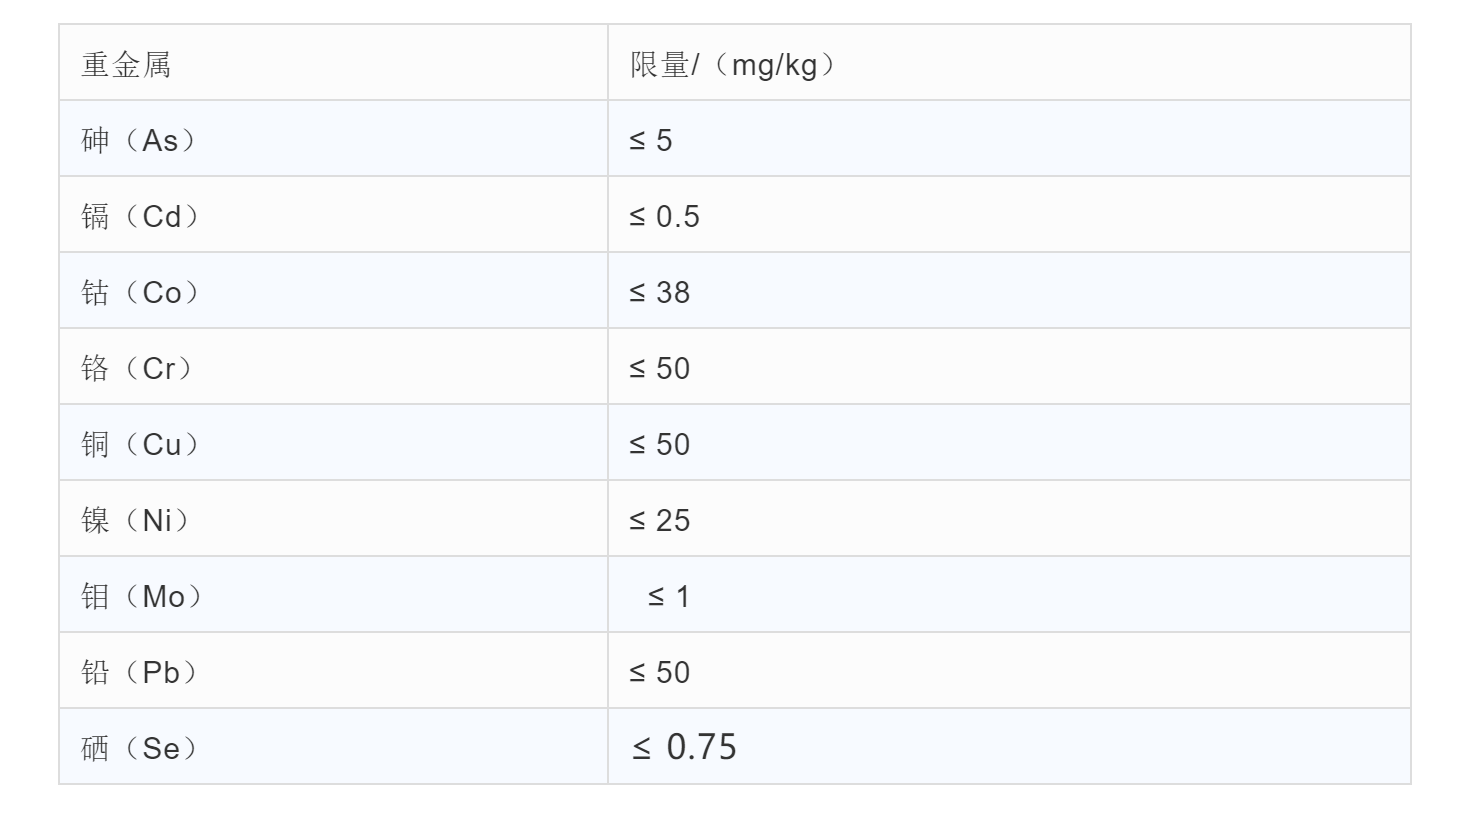Click the ≤ 25 limit value
Image resolution: width=1464 pixels, height=823 pixels.
coord(660,521)
